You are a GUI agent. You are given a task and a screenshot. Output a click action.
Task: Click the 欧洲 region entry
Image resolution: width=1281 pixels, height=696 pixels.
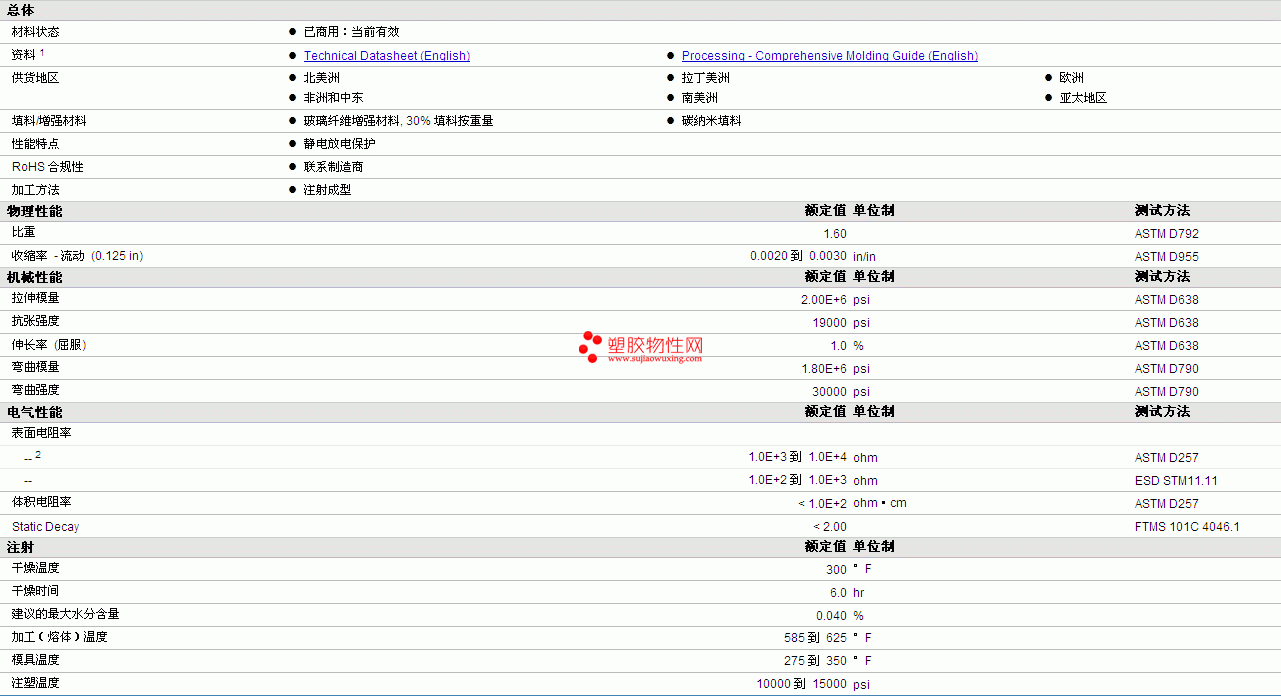(1071, 78)
